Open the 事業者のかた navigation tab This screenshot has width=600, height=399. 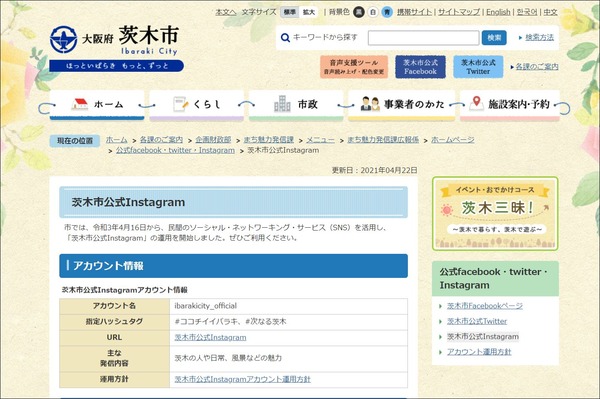pos(401,106)
